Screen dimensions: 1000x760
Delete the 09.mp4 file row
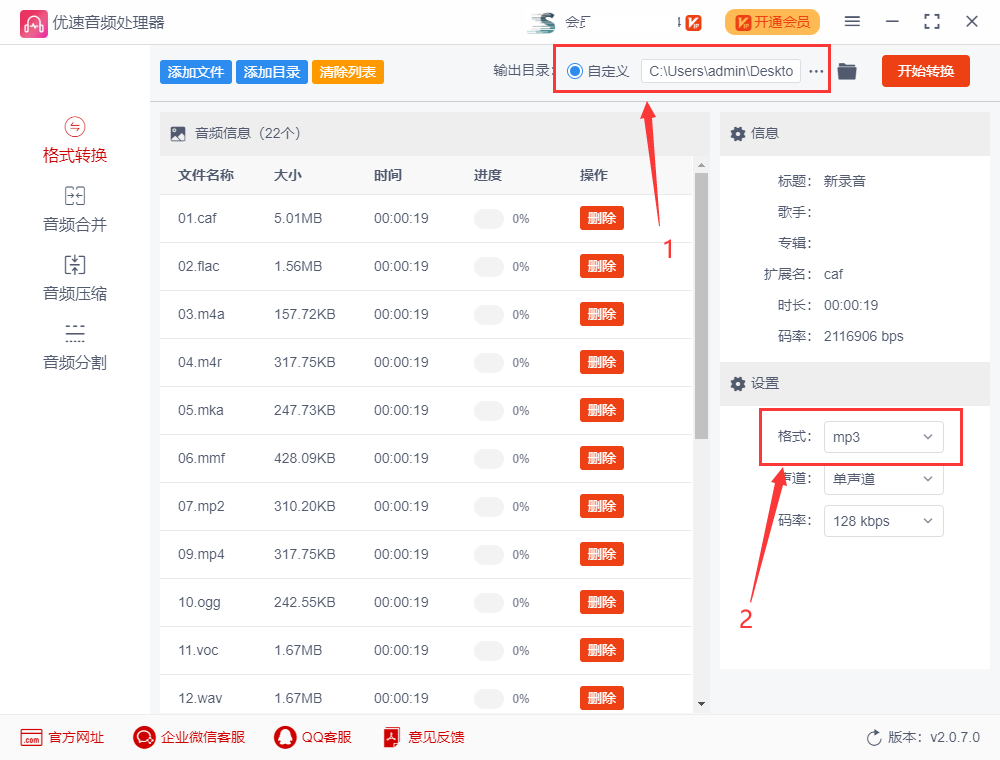(601, 554)
